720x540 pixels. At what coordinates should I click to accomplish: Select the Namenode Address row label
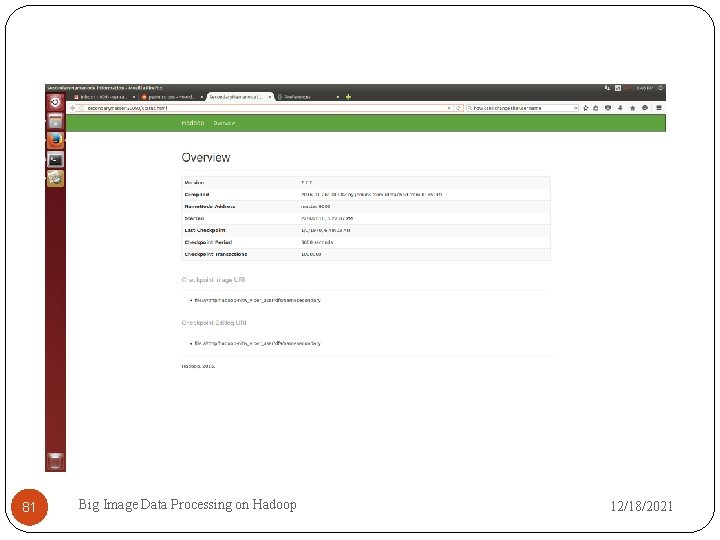click(210, 206)
